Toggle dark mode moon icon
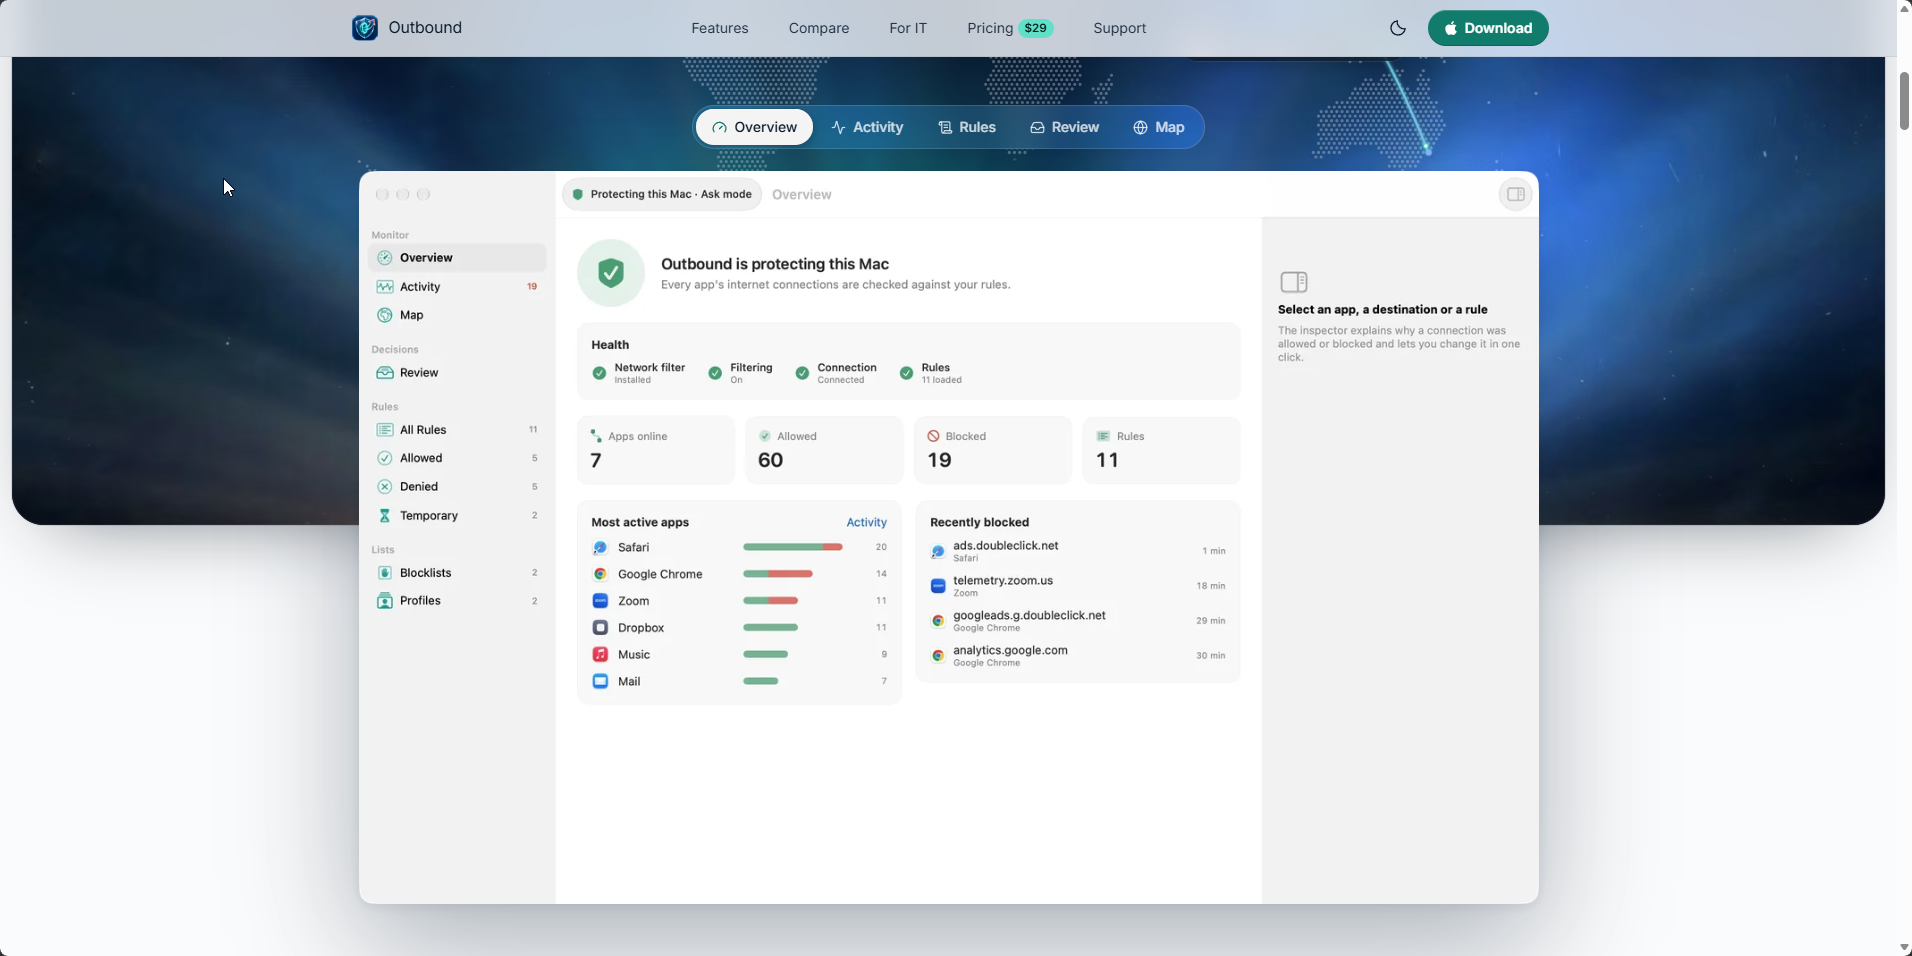The height and width of the screenshot is (956, 1912). [1397, 28]
